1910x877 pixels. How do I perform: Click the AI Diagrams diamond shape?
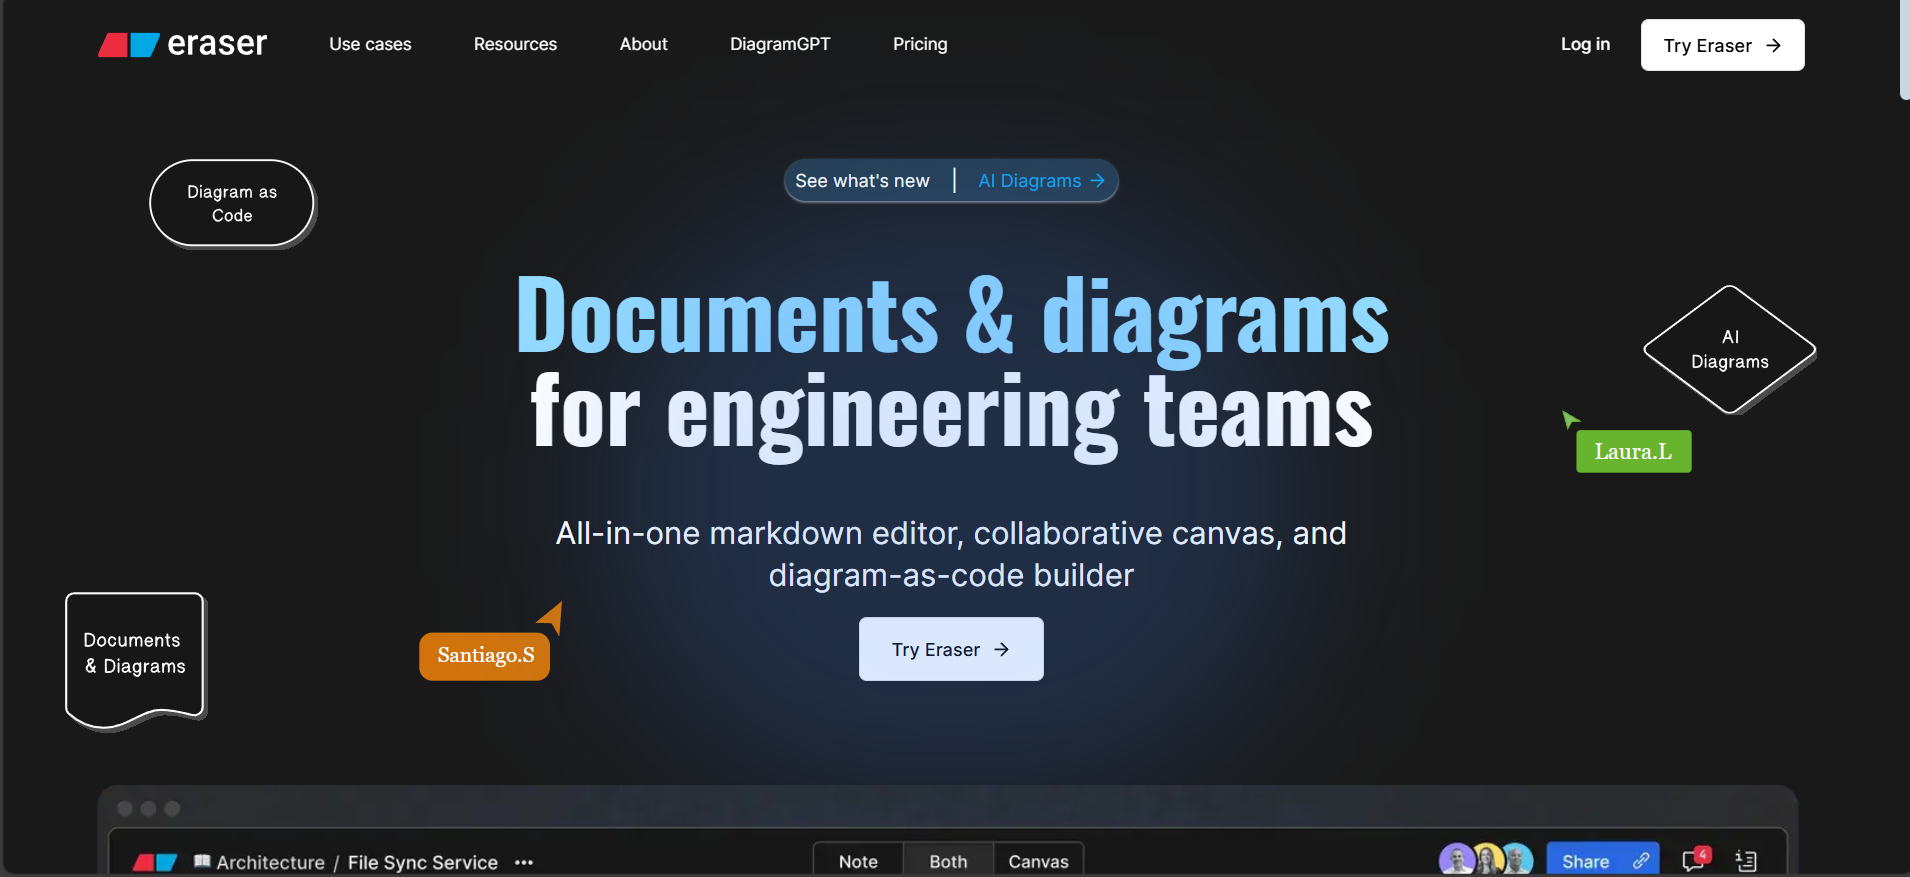tap(1729, 350)
